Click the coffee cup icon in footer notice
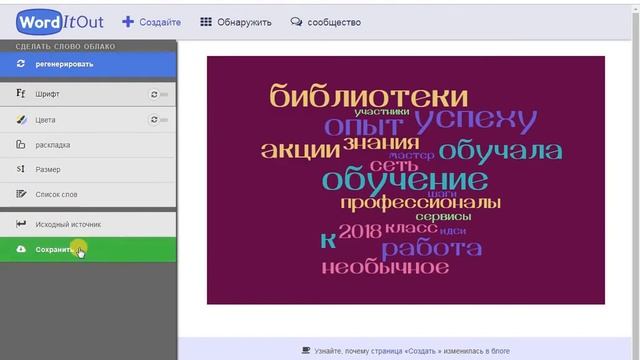Screen dimensions: 640x360 (x=306, y=350)
